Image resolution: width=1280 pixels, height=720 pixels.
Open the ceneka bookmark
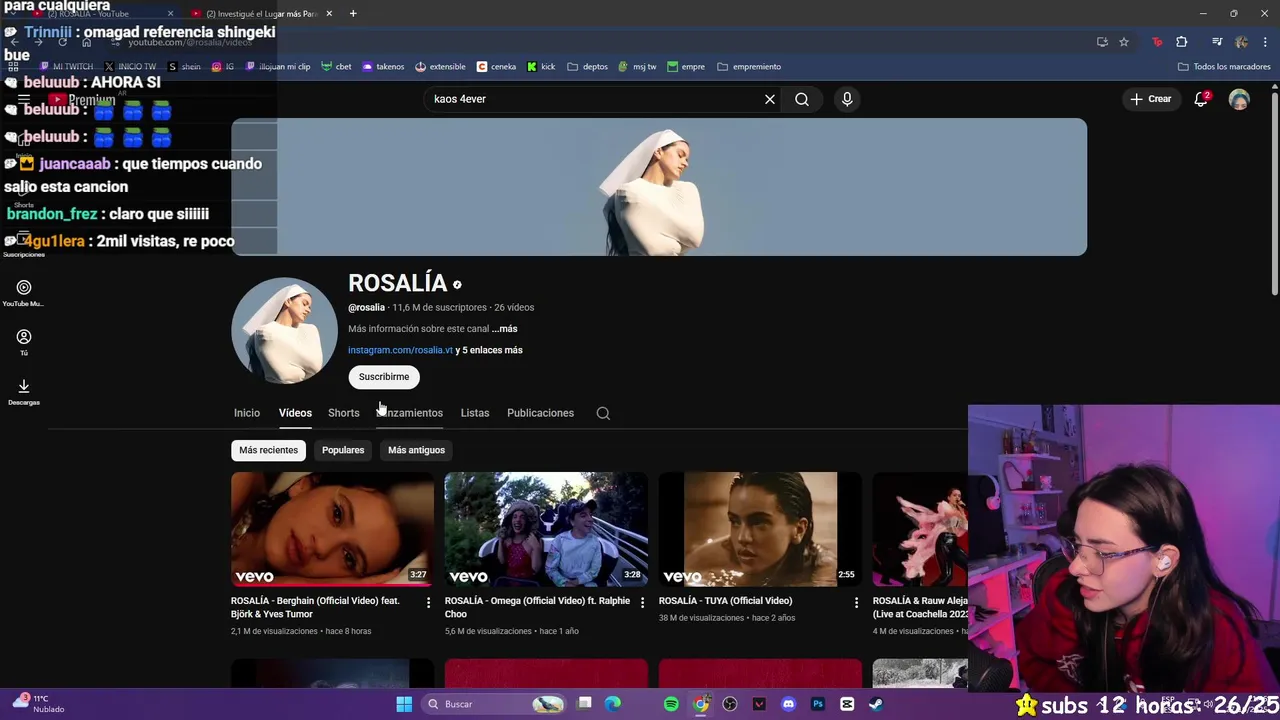pos(496,67)
